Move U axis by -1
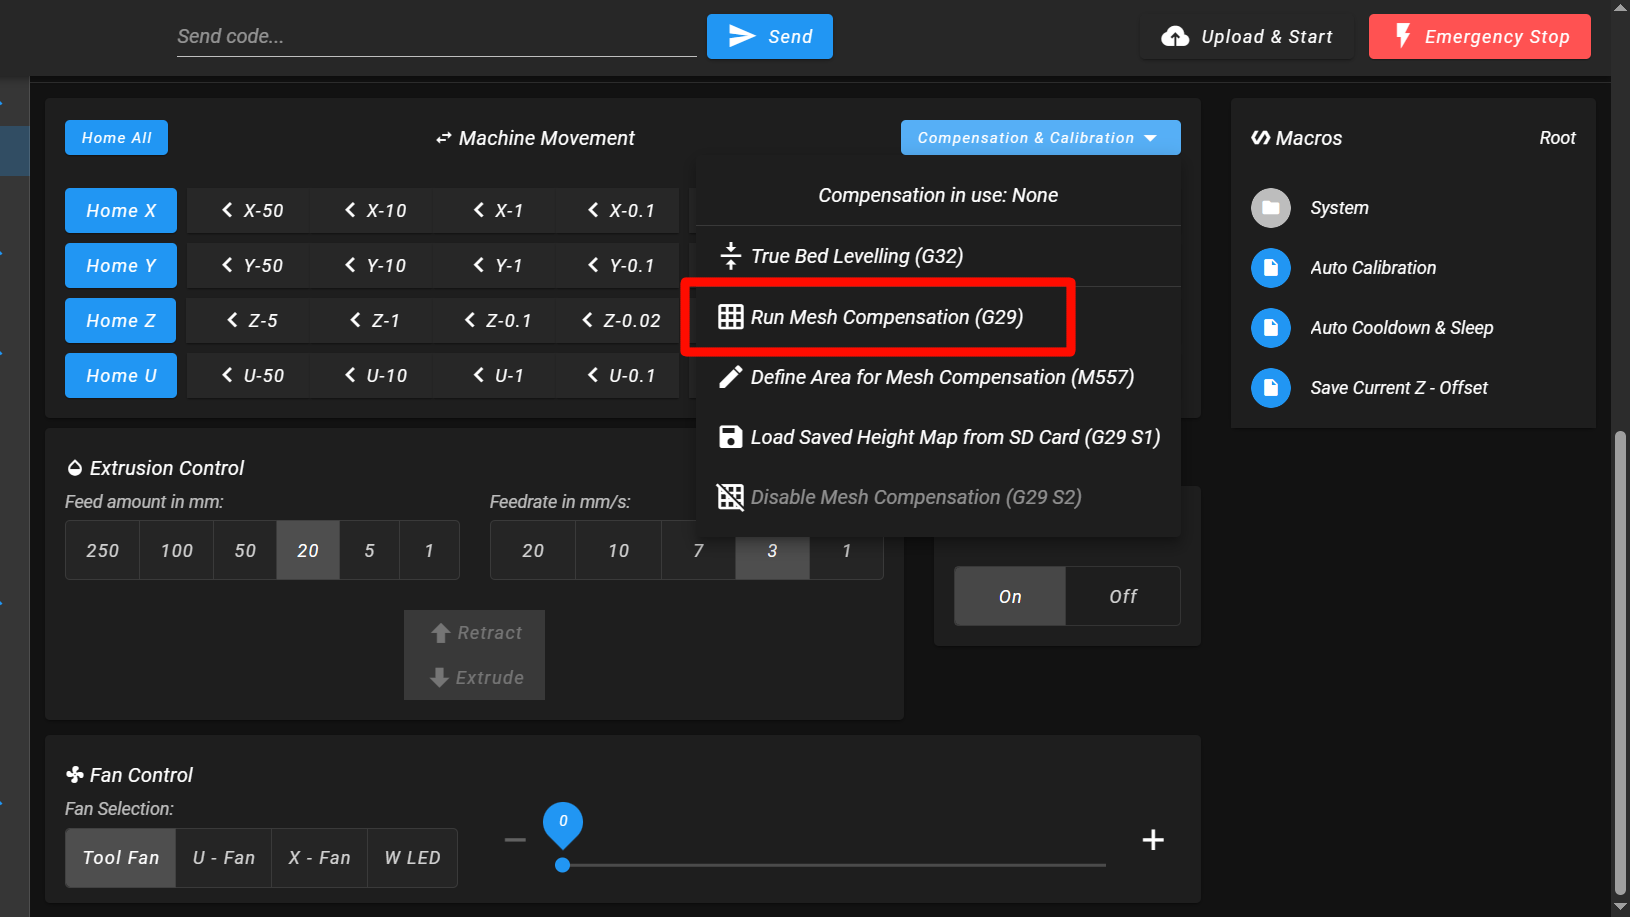The height and width of the screenshot is (917, 1630). point(498,376)
